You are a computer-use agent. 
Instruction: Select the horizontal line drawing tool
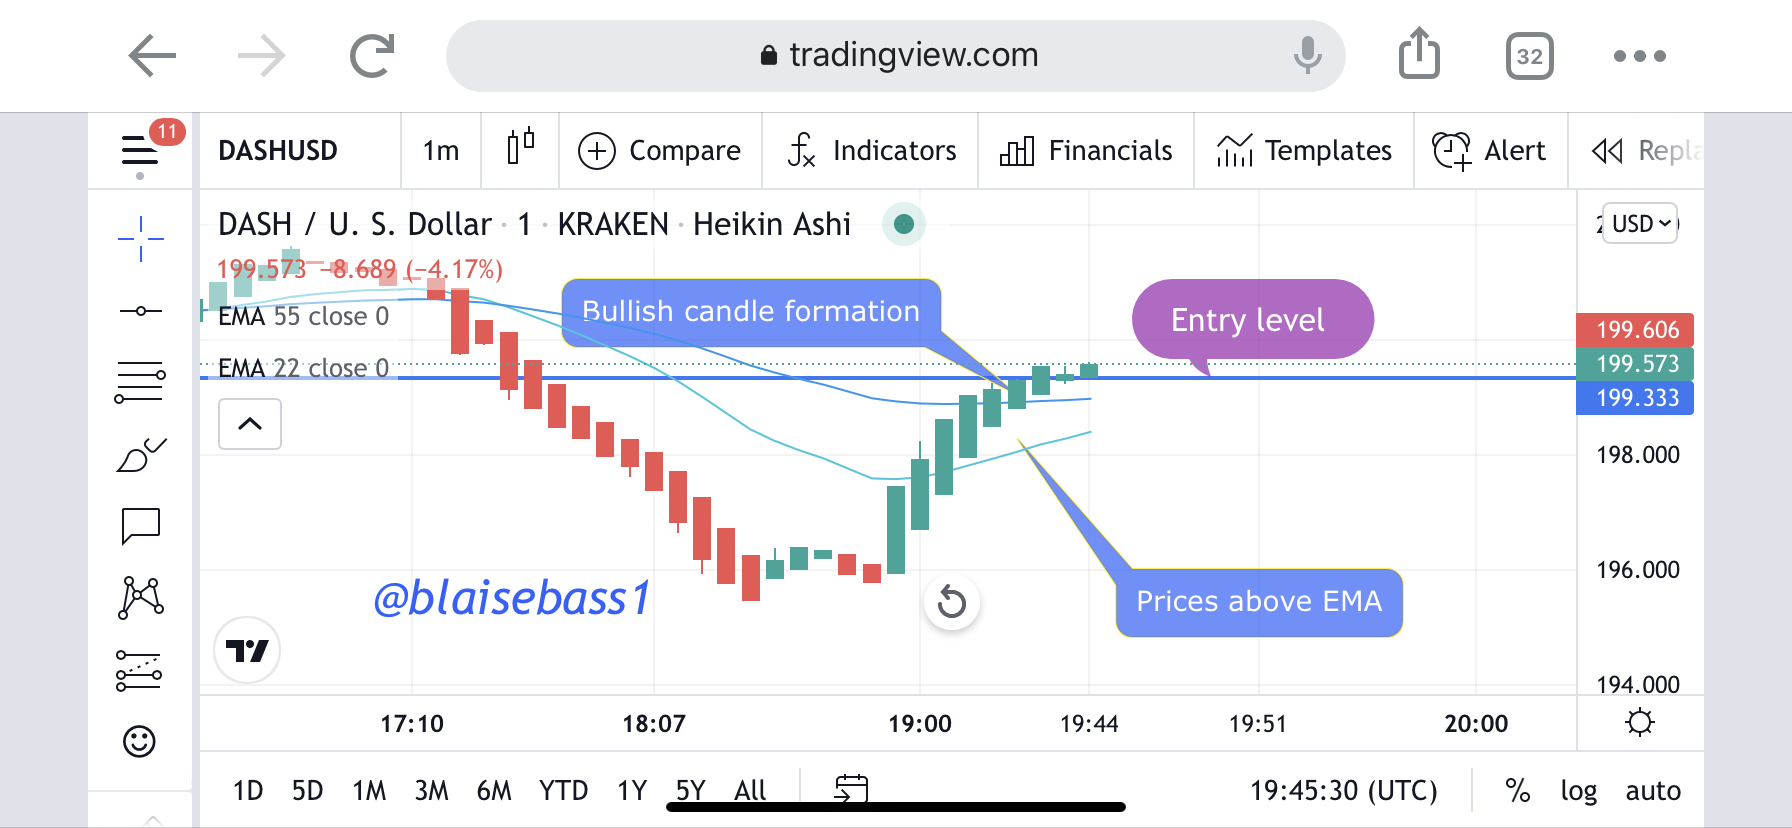coord(140,311)
